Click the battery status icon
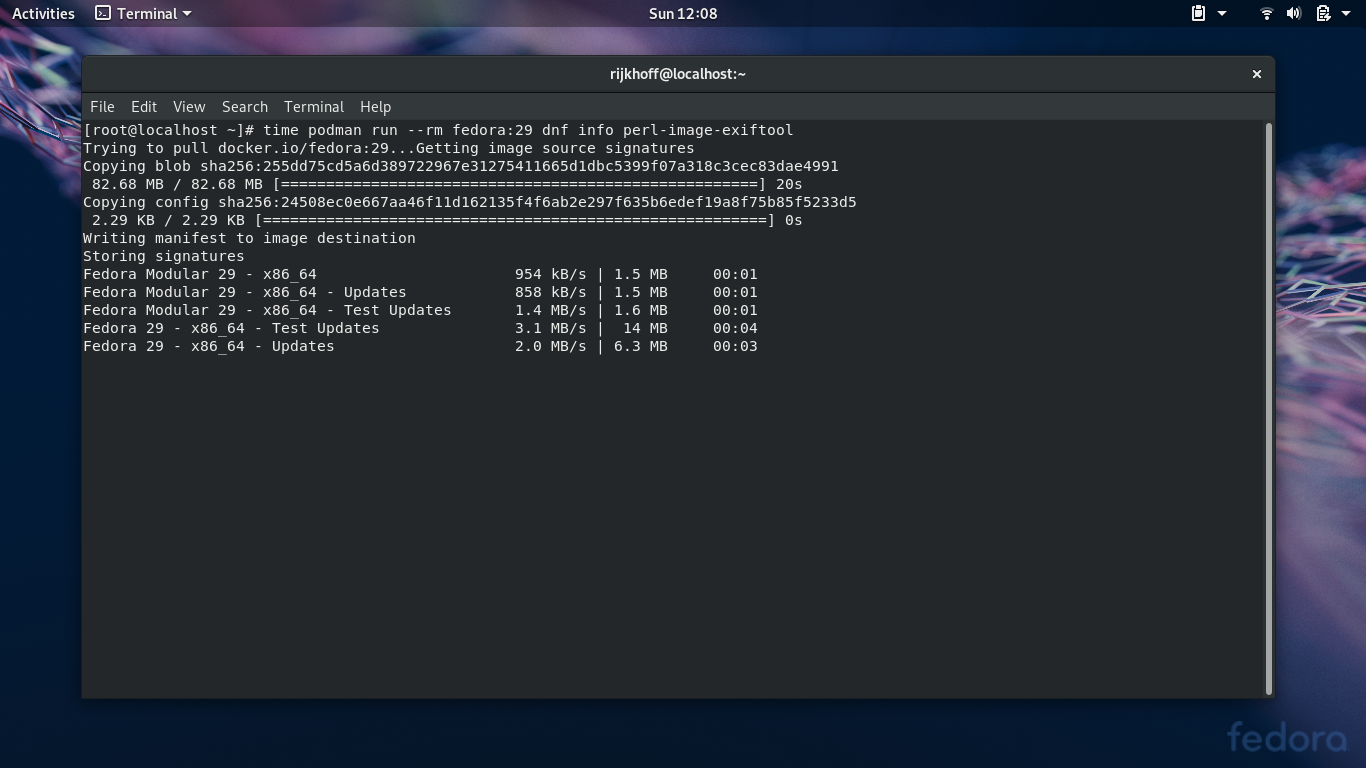Image resolution: width=1366 pixels, height=768 pixels. click(1322, 13)
